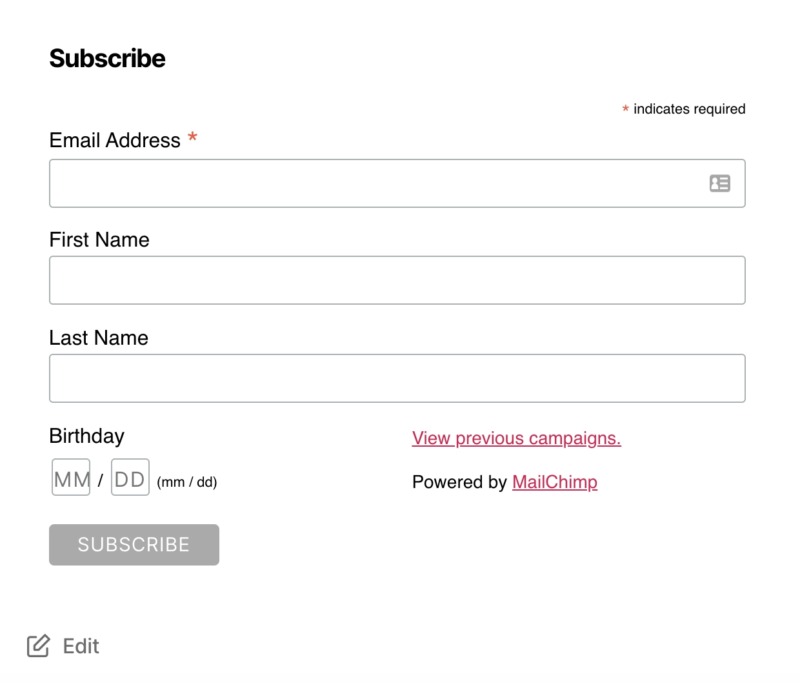The height and width of the screenshot is (683, 800).
Task: Click the contact card autofill icon
Action: point(720,183)
